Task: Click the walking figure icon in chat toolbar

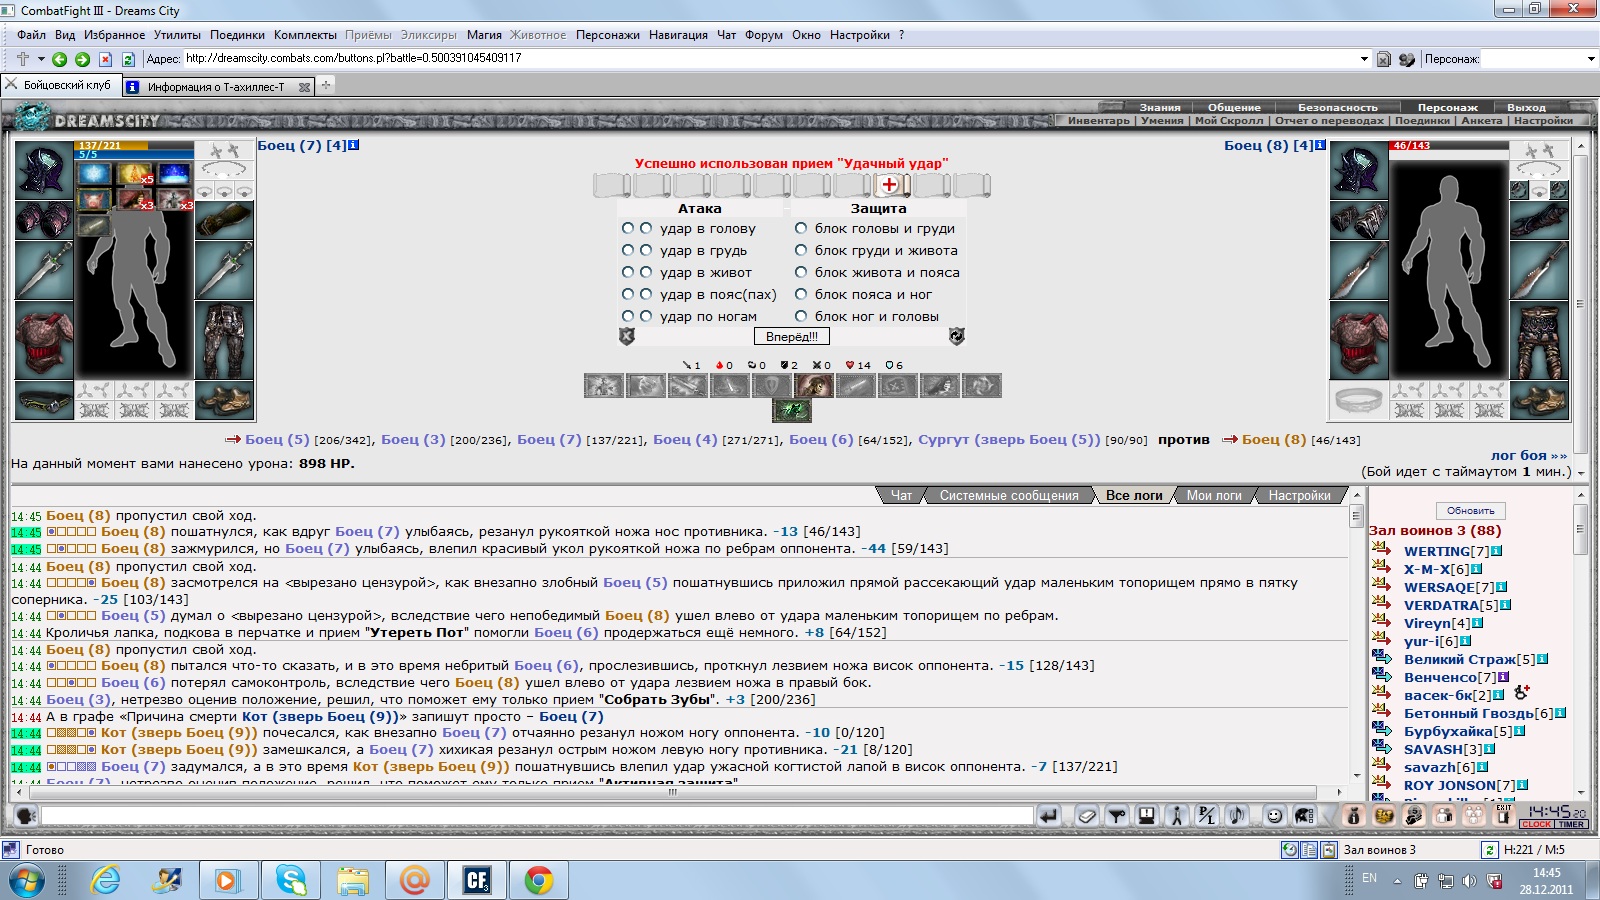Action: point(1177,815)
